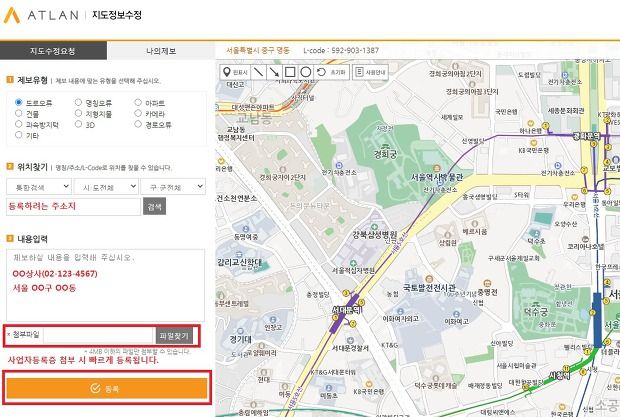Click the 시청역 station label on map
The height and width of the screenshot is (417, 620).
[x=560, y=375]
